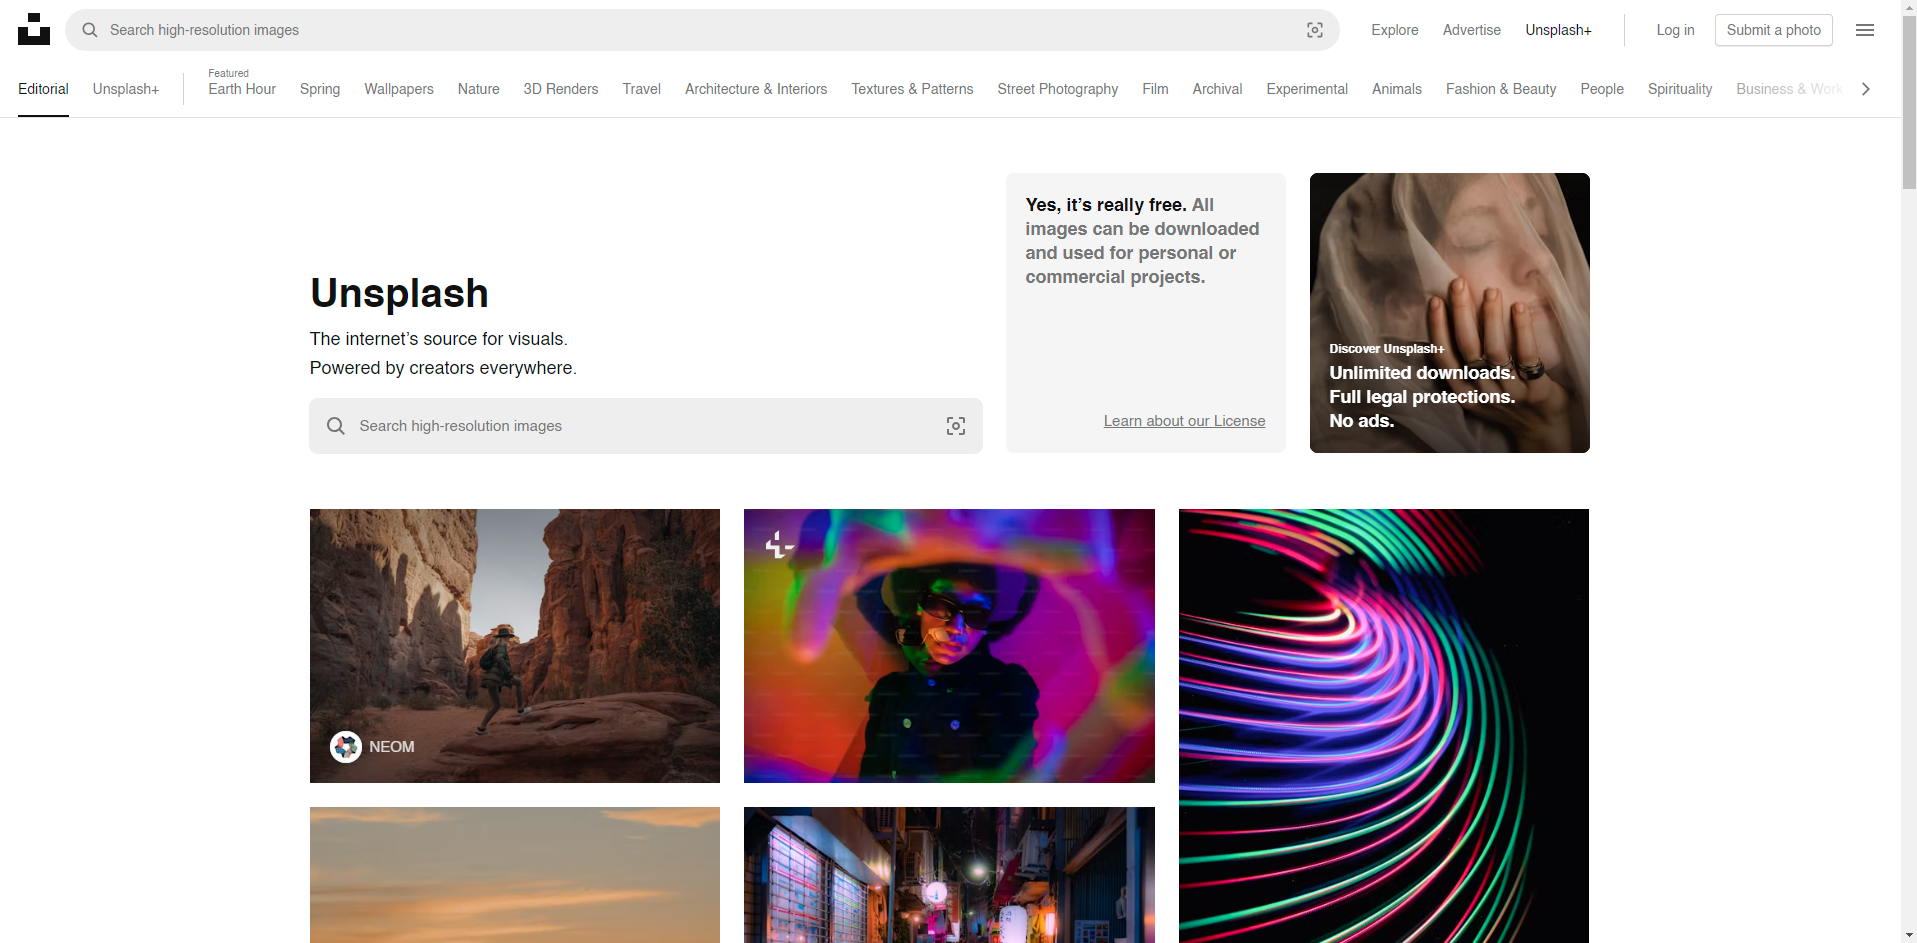
Task: Open the Earth Hour featured collection
Action: pos(241,89)
